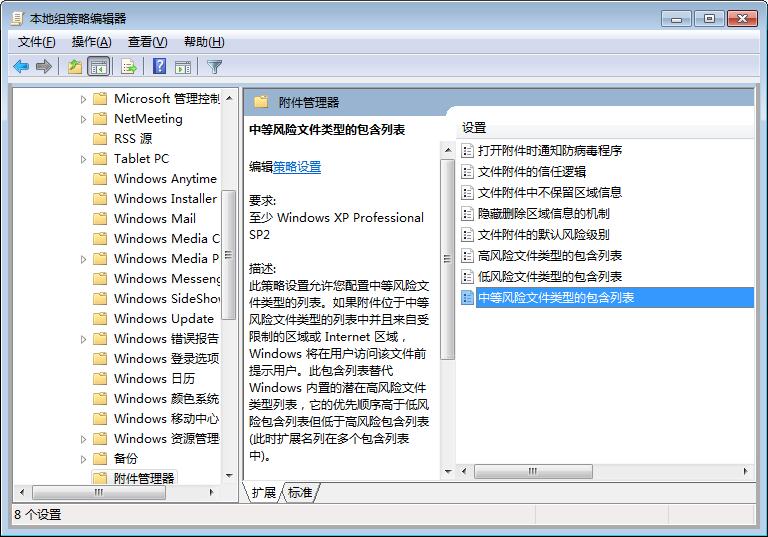Click policy icon beside 隐藏删除区域信息的机制
This screenshot has height=537, width=768.
click(467, 214)
